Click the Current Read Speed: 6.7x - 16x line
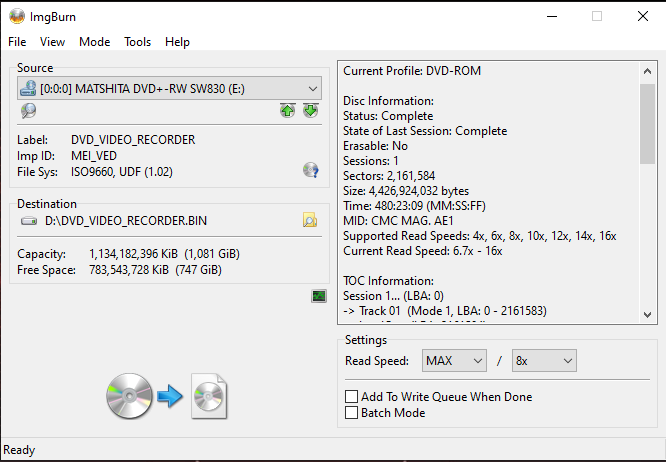Image resolution: width=666 pixels, height=462 pixels. (x=423, y=251)
